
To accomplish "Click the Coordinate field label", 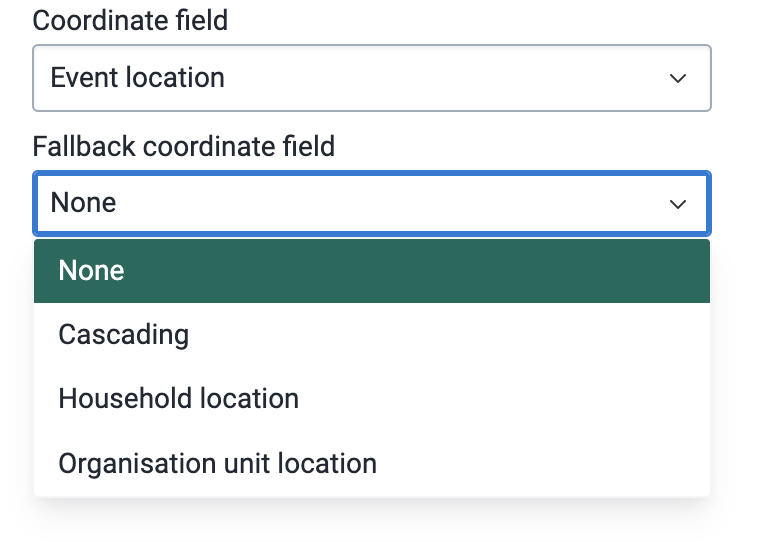I will point(130,20).
